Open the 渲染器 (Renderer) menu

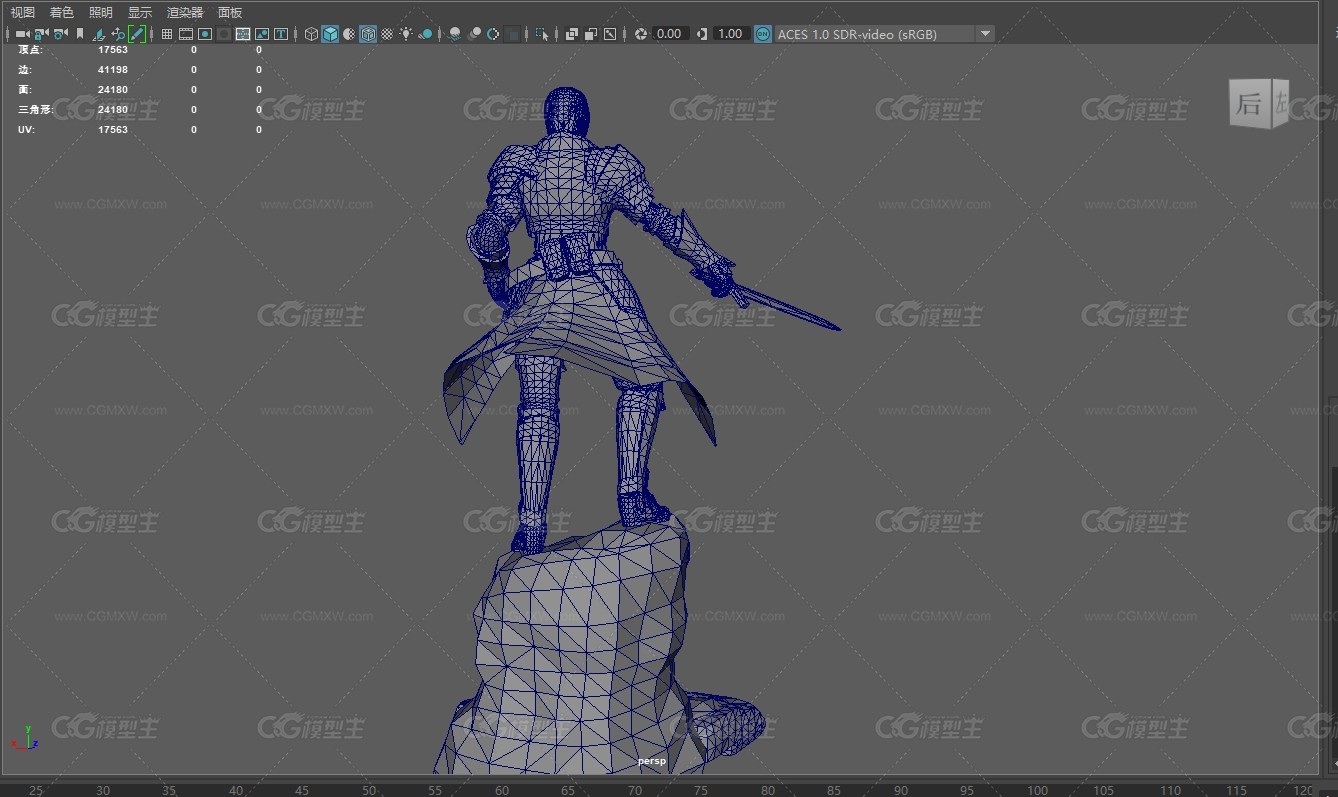(x=185, y=12)
